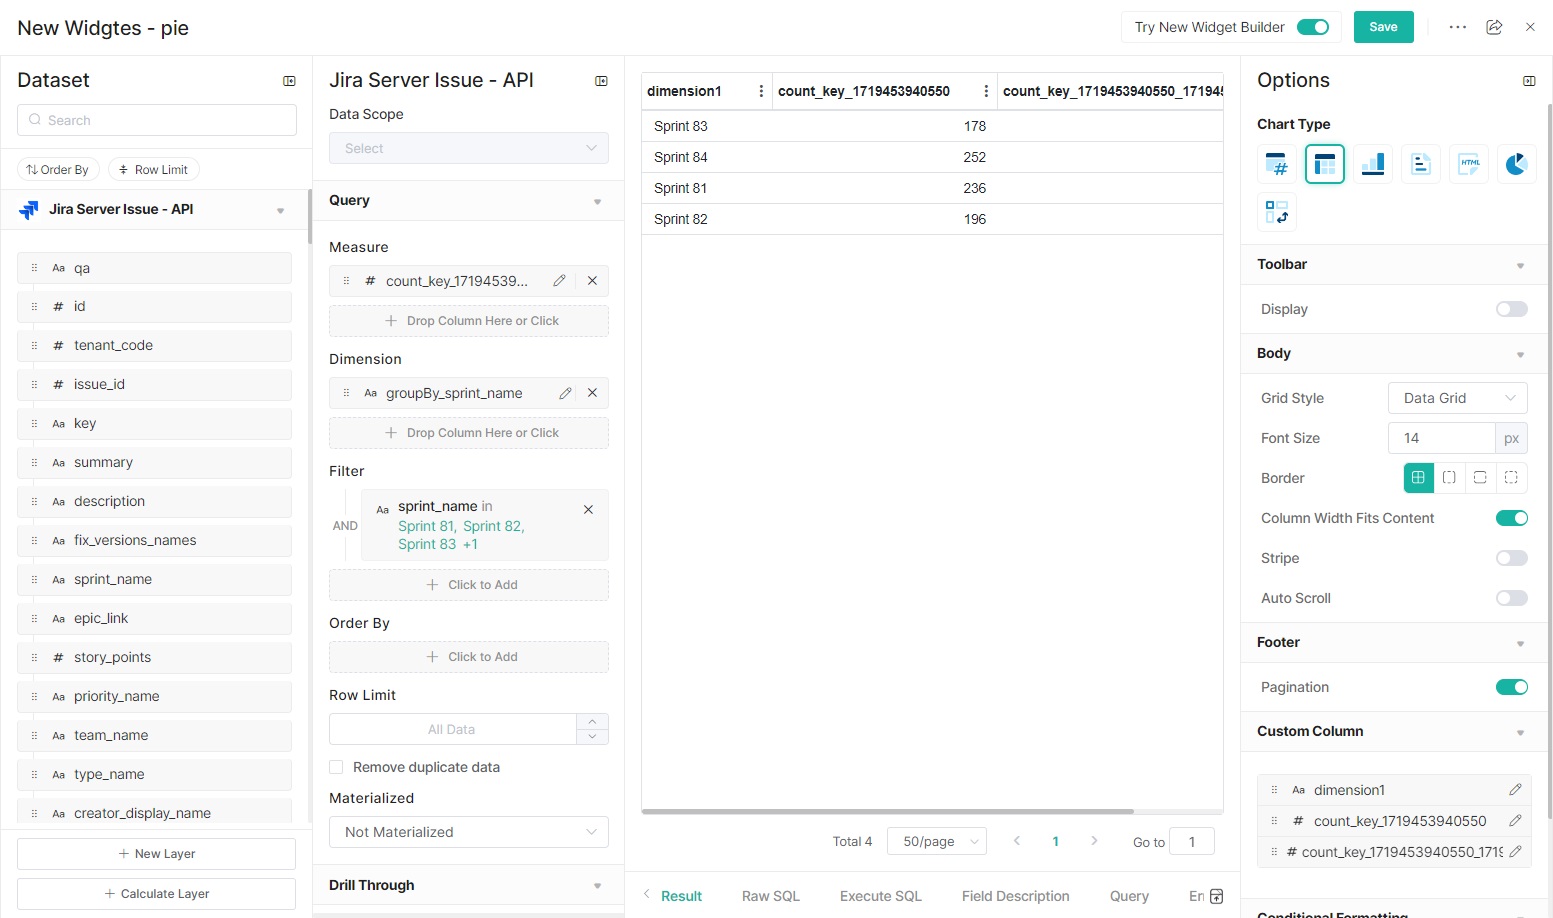Disable Column Width Fits Content
The width and height of the screenshot is (1553, 918).
(1511, 518)
